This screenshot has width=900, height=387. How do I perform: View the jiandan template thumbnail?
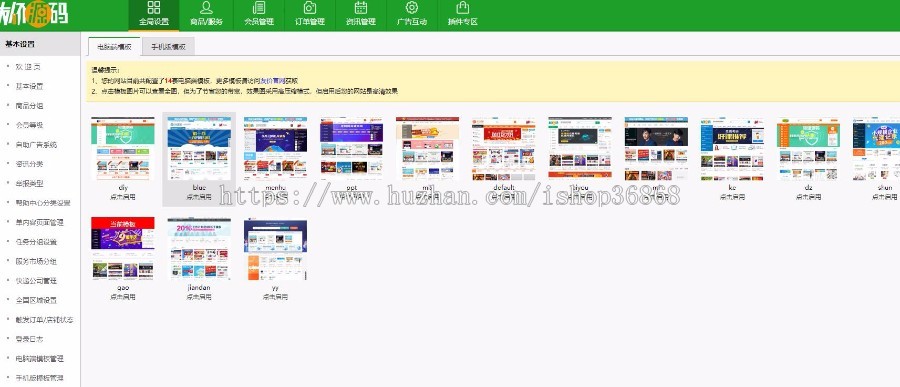click(x=199, y=249)
